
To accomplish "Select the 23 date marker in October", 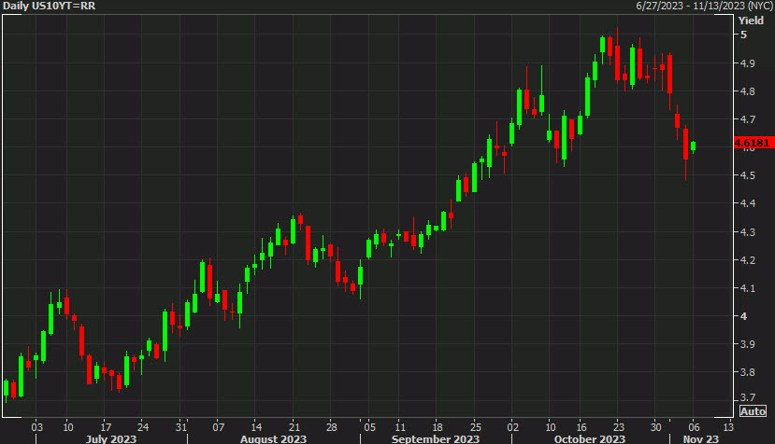I will [618, 427].
